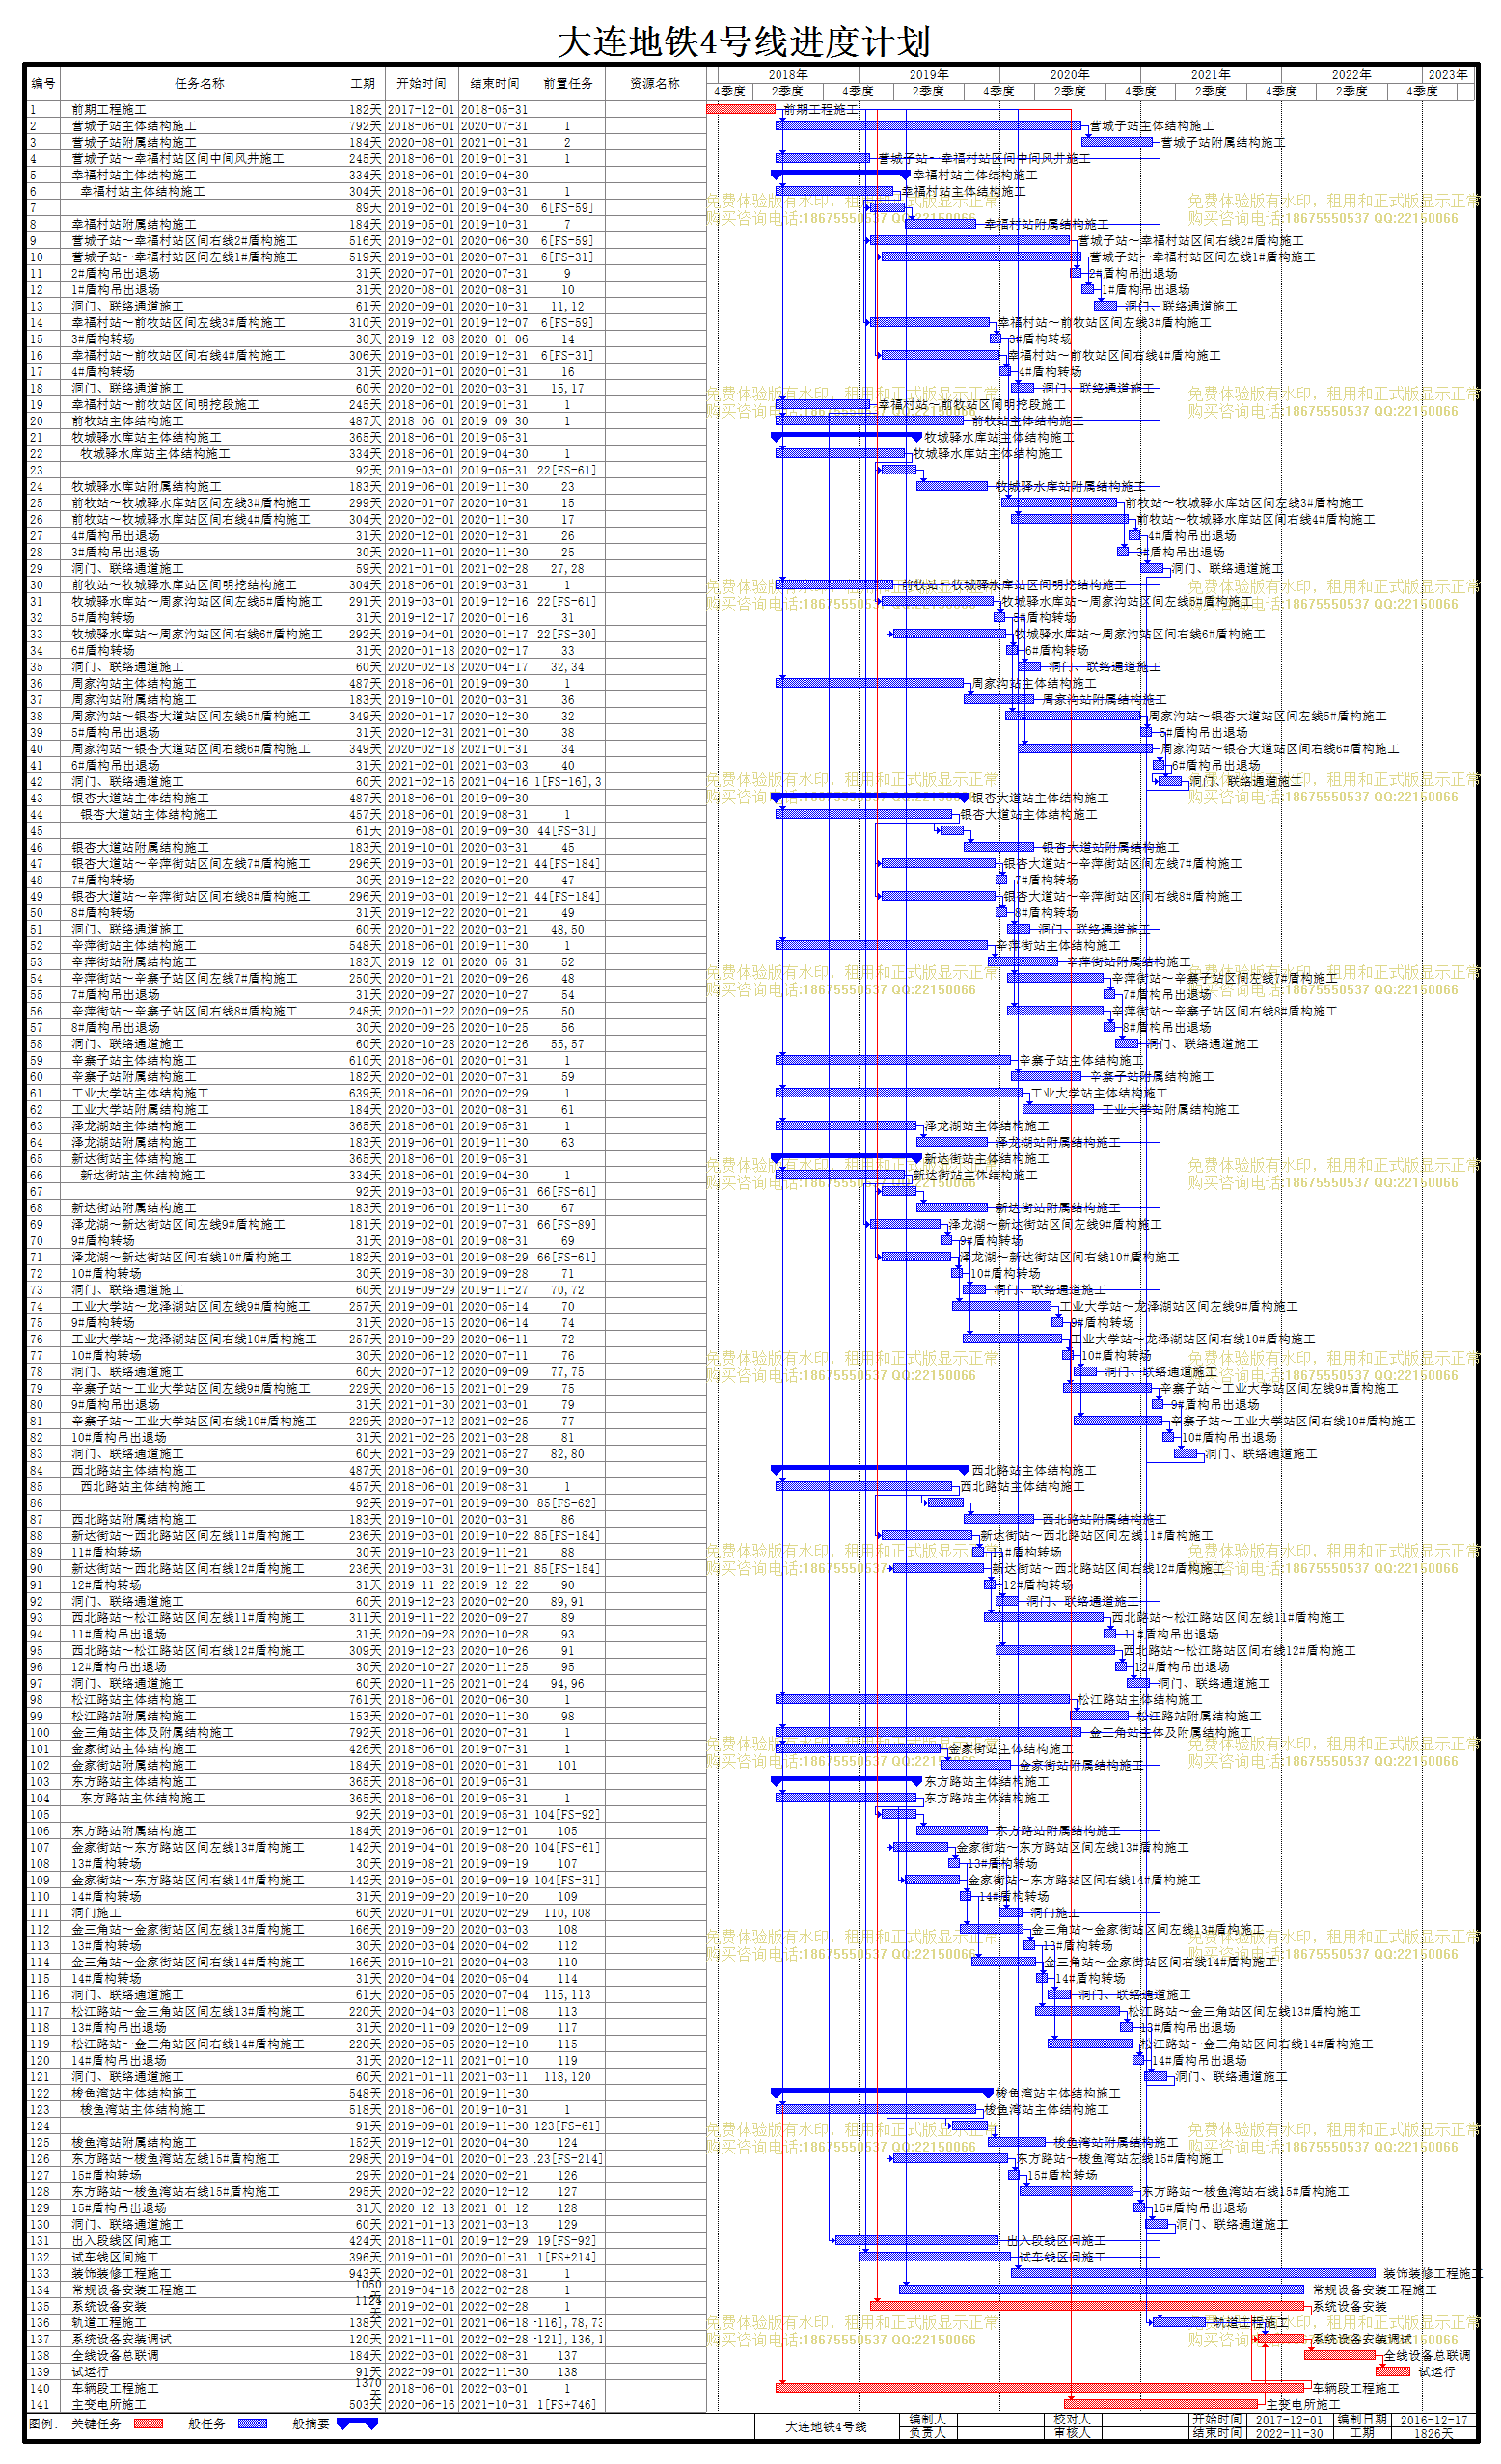The width and height of the screenshot is (1501, 2464).
Task: Select row 136 task name 轨道工程施工
Action: pos(109,2322)
